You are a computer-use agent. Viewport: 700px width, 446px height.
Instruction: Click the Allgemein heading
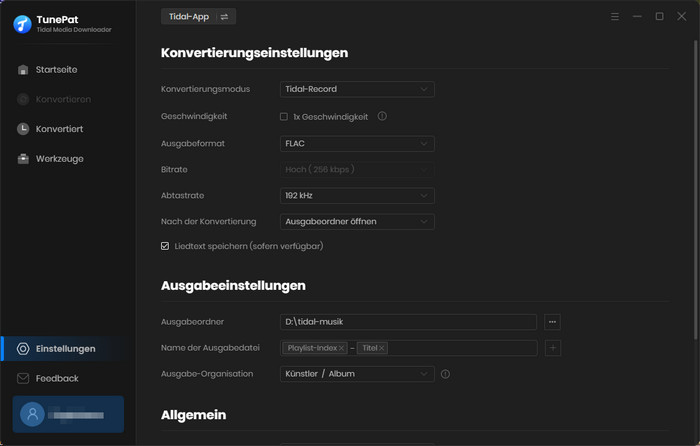click(193, 415)
